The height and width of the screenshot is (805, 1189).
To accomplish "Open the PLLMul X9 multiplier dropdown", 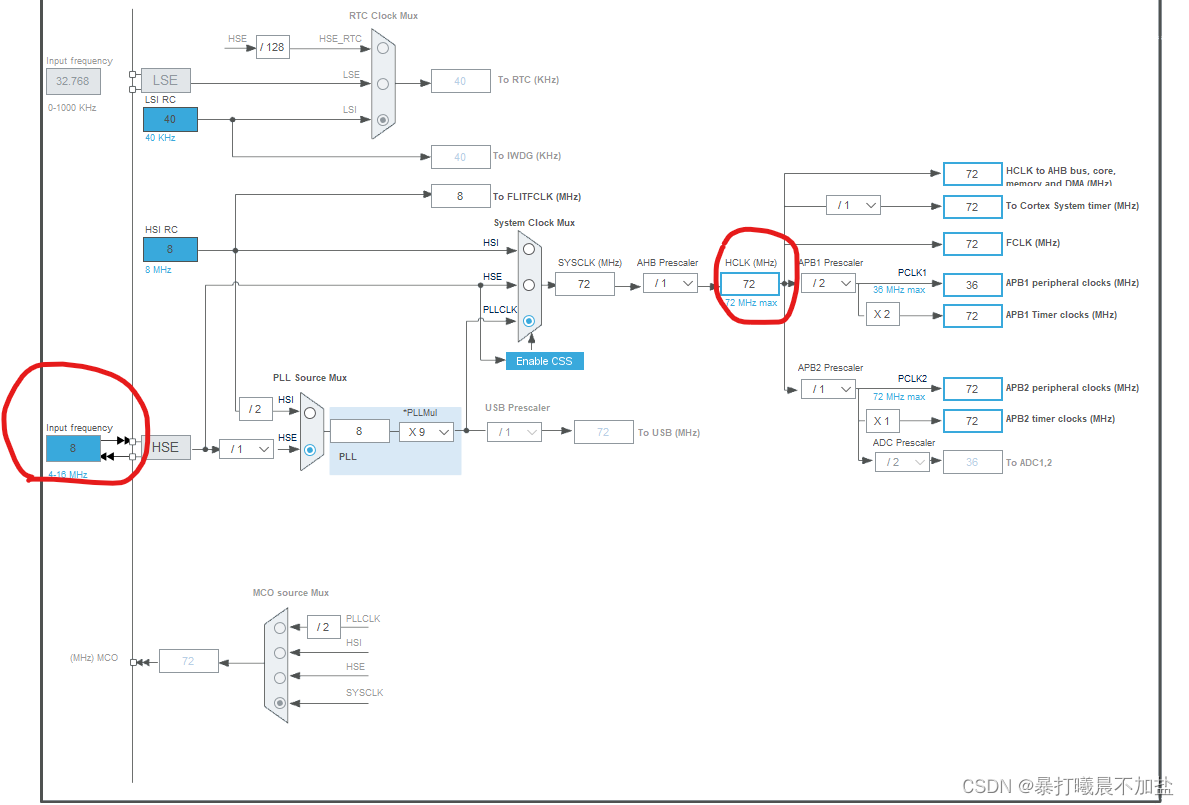I will [424, 431].
